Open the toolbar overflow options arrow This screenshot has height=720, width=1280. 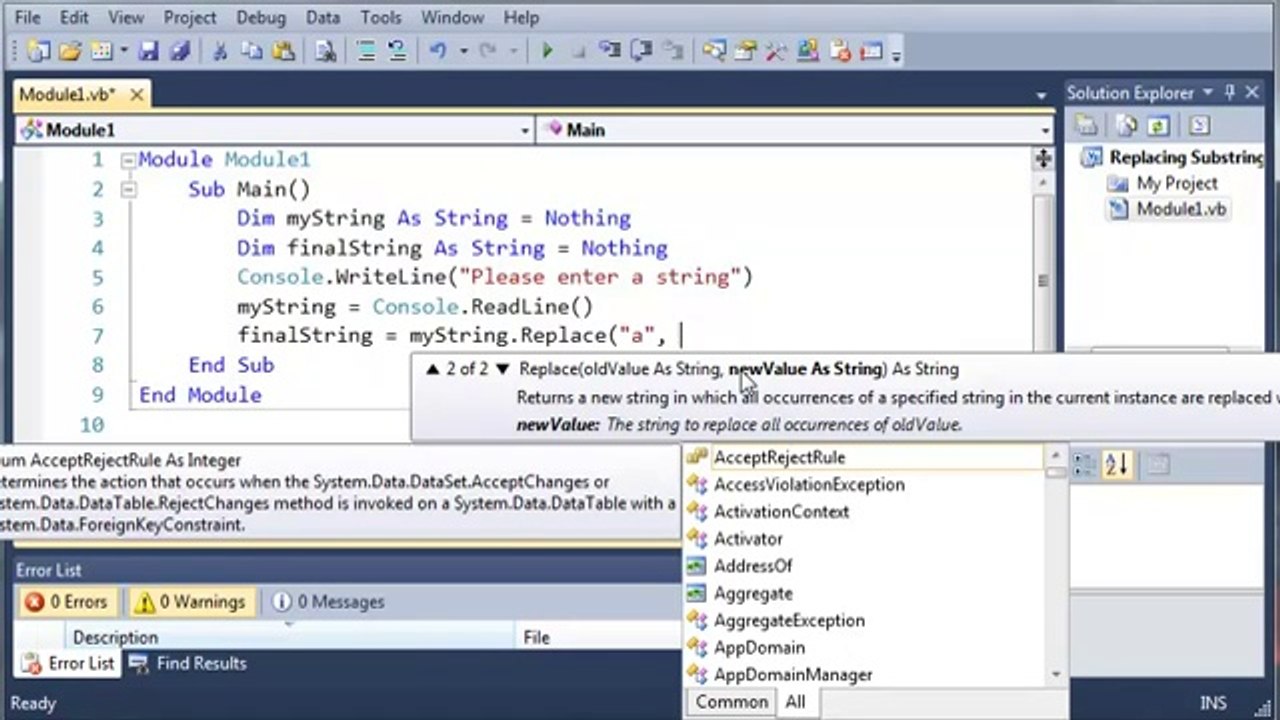895,53
